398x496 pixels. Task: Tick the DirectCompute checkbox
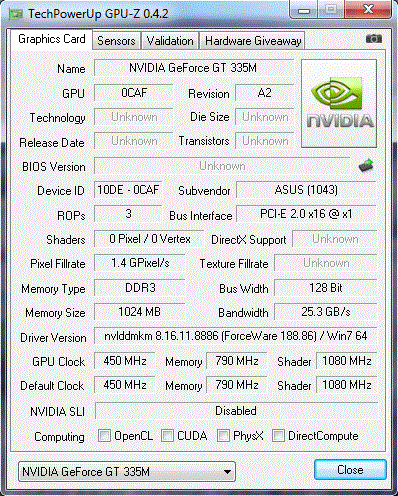coord(278,436)
